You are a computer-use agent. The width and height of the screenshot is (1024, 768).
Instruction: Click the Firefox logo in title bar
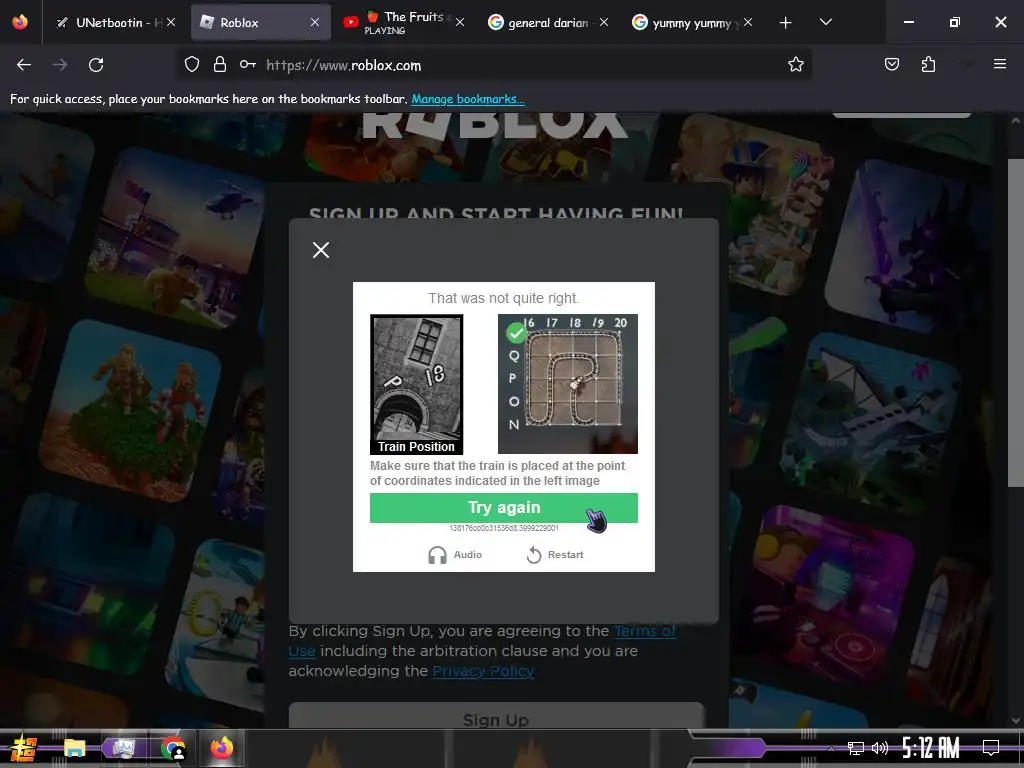(x=20, y=22)
